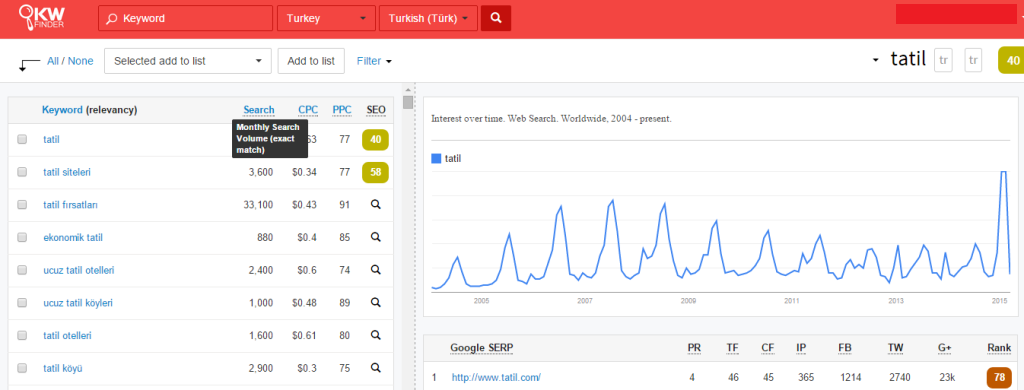Open the ucuz tatil otelleri keyword link
Screen dimensions: 1024x390
pos(78,270)
